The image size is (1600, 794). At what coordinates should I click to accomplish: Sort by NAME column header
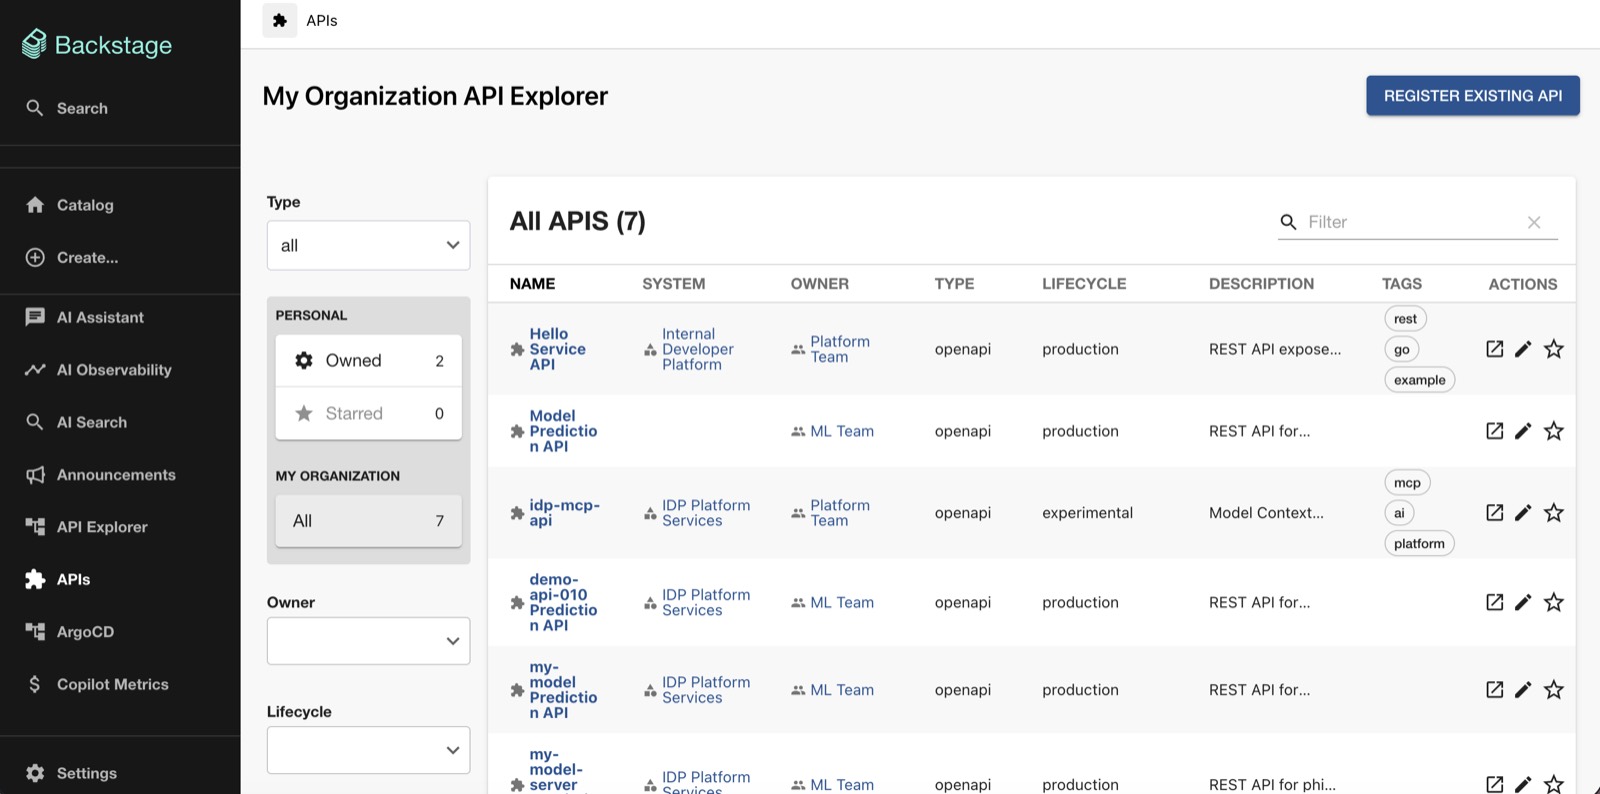532,284
